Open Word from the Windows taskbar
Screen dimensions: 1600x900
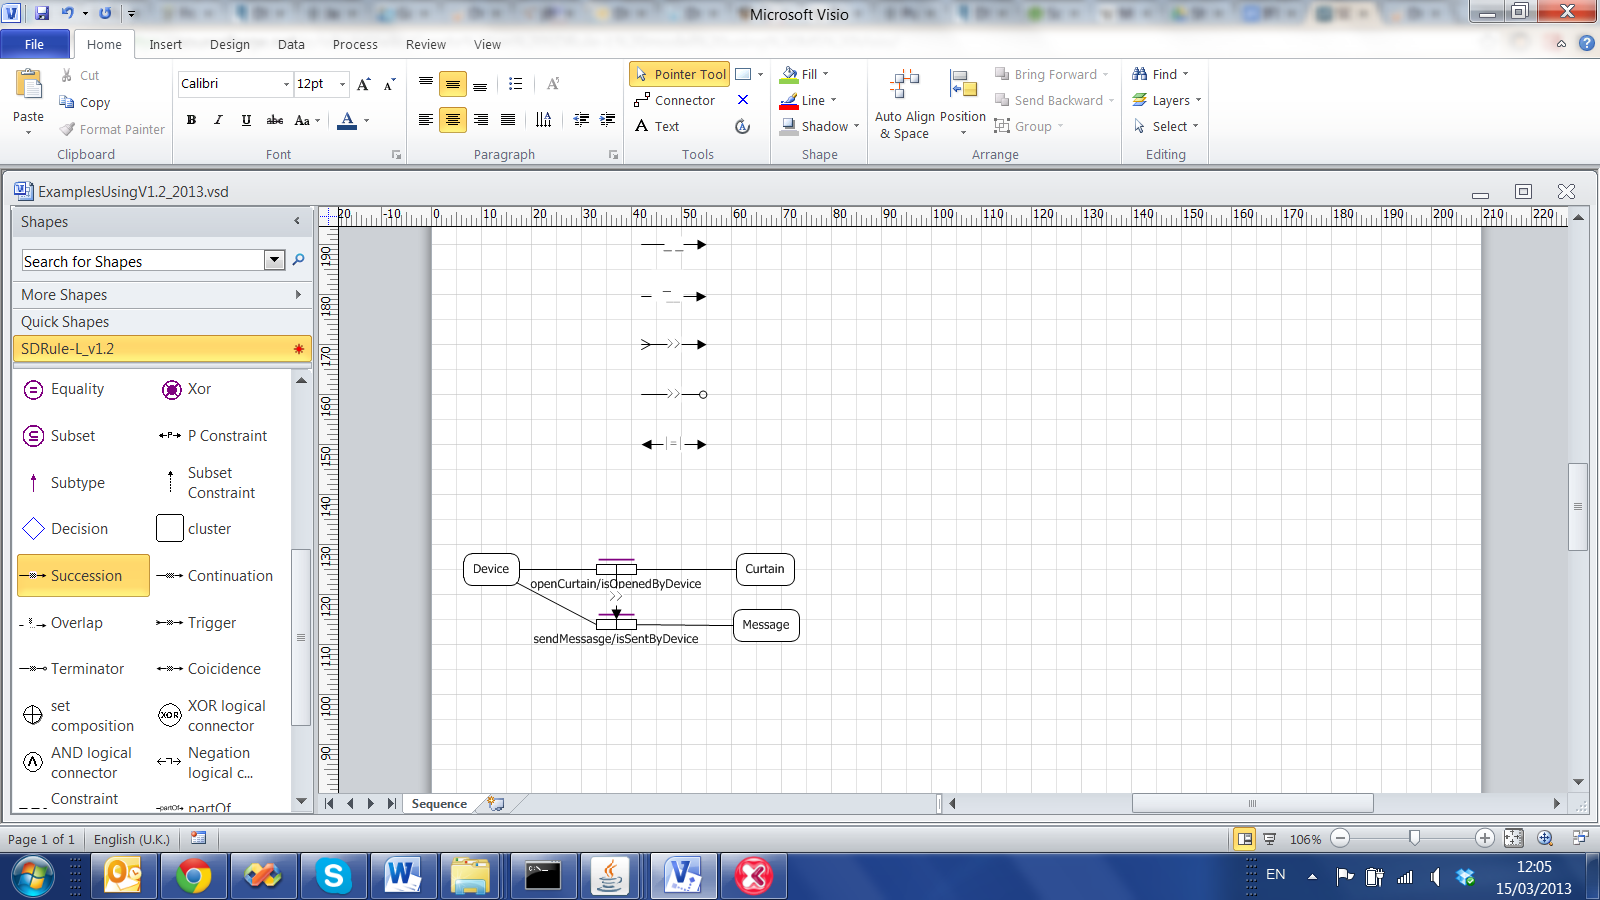click(x=402, y=876)
